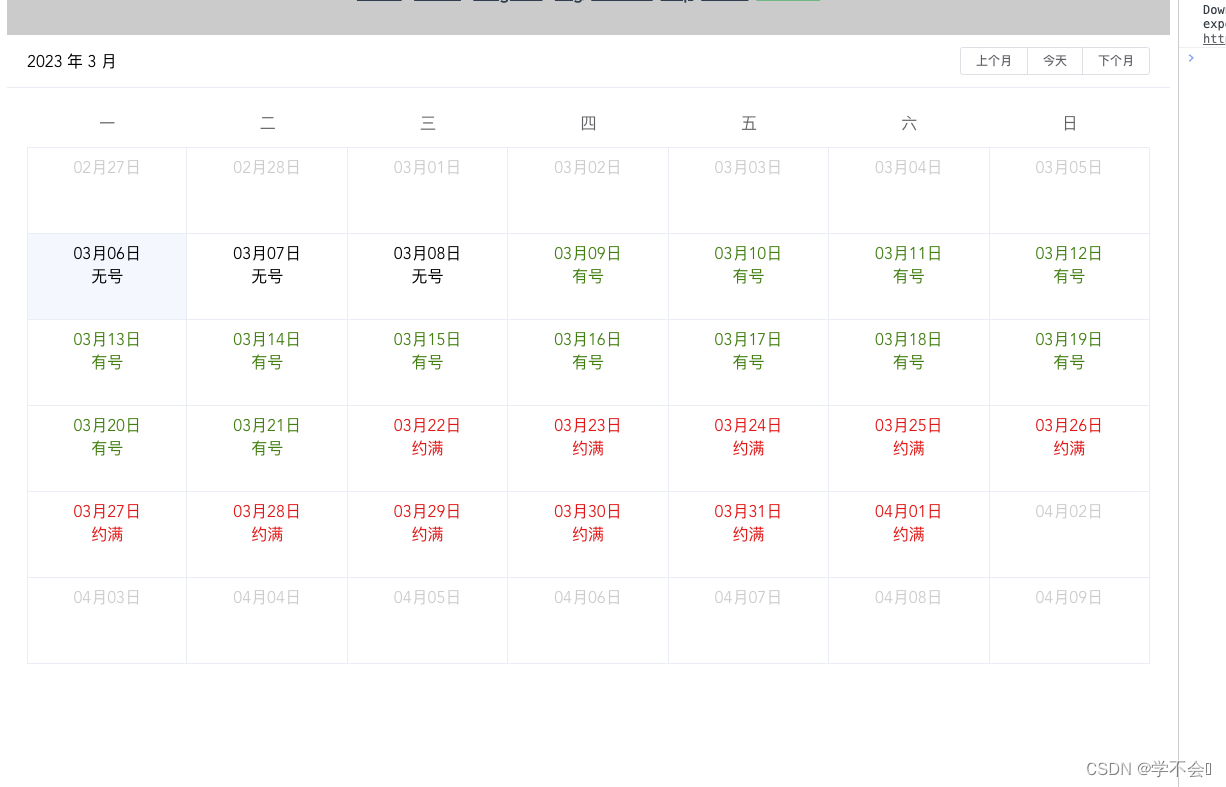
Task: Click the March 31 fully booked cell
Action: point(748,523)
